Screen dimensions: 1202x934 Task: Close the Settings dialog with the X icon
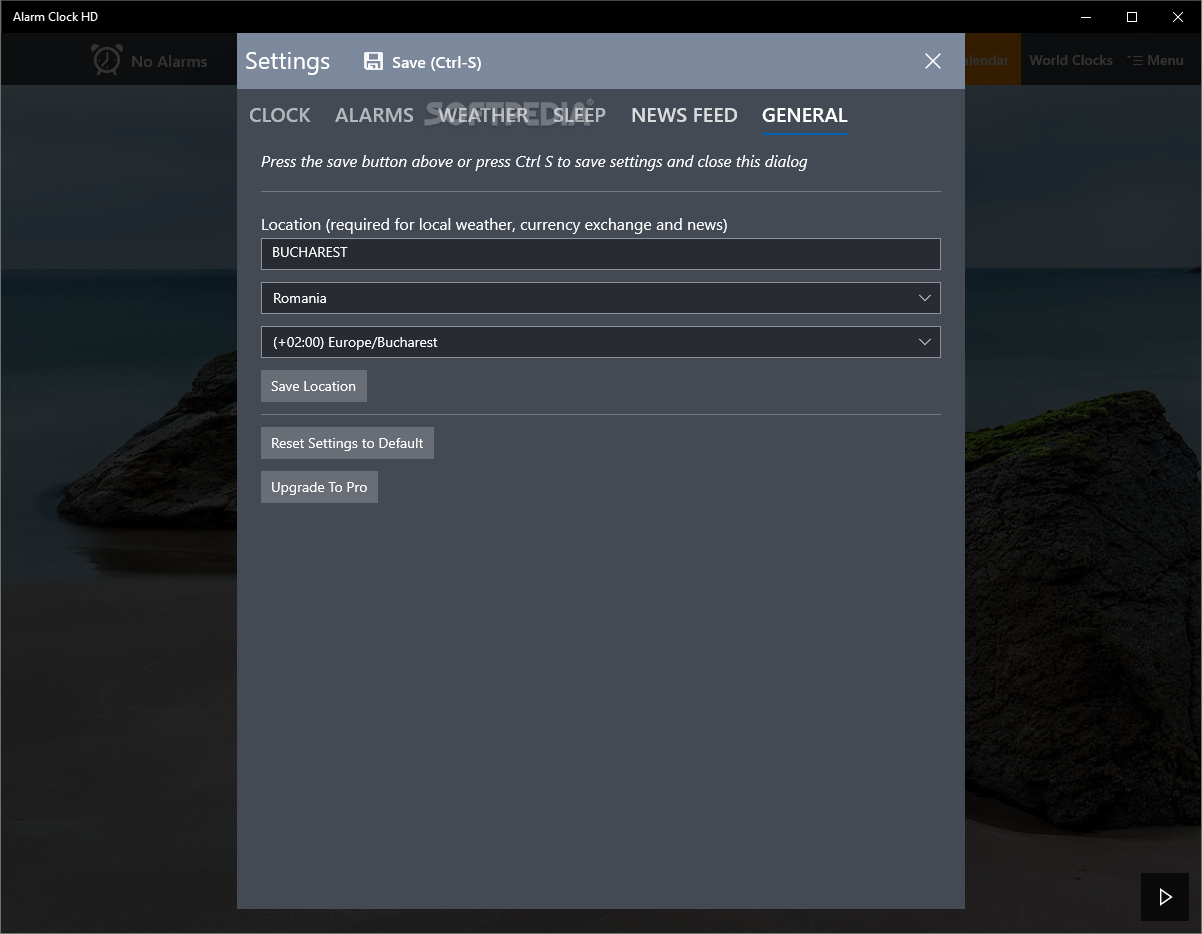pyautogui.click(x=932, y=61)
